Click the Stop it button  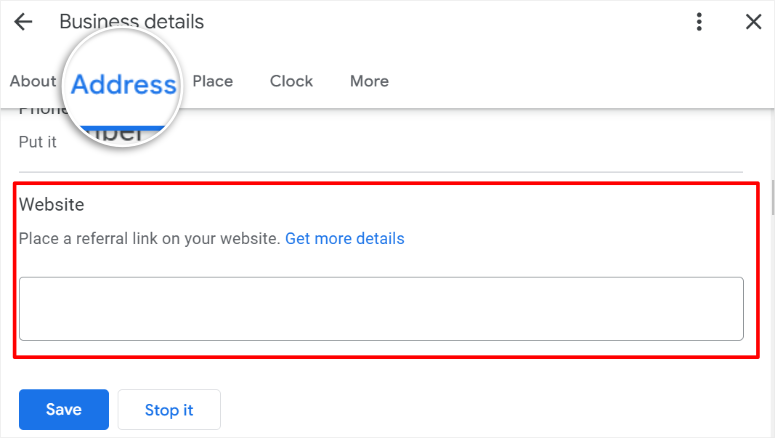[169, 410]
